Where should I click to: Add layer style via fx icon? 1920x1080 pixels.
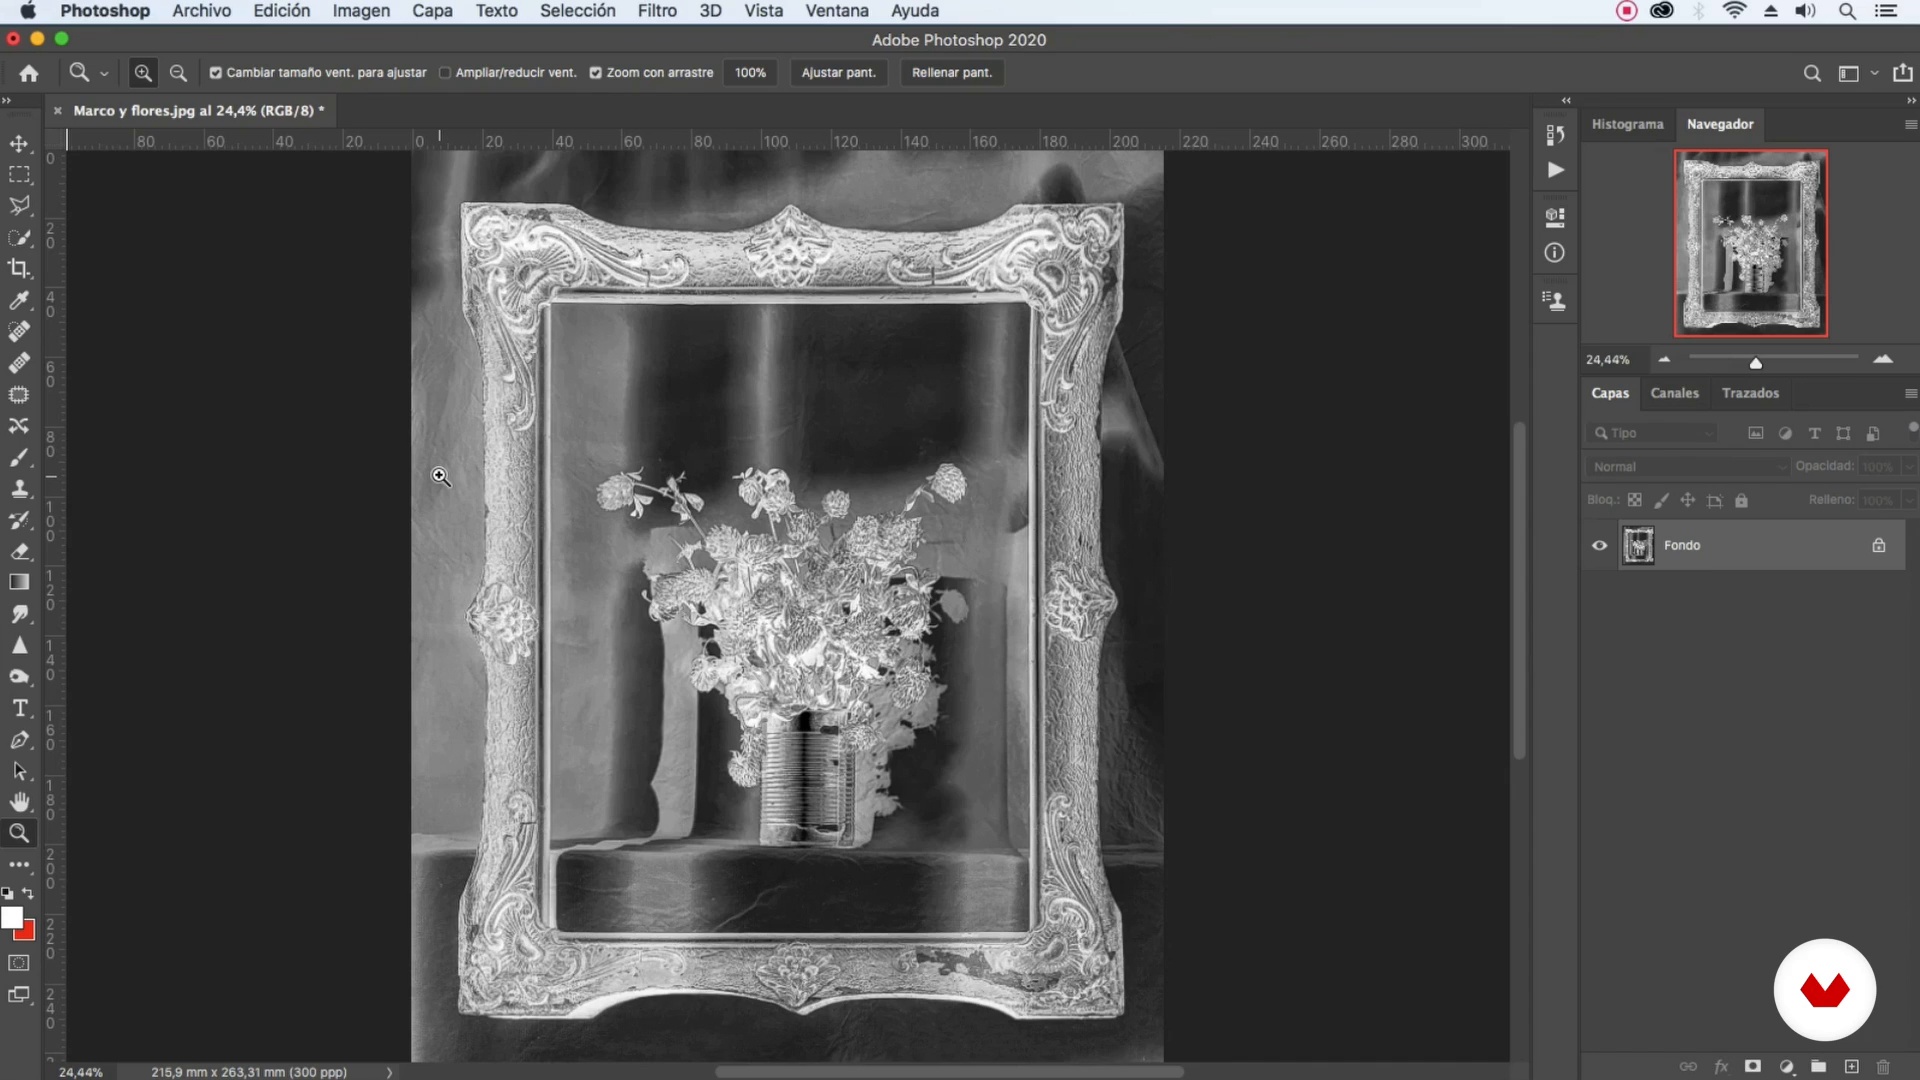[x=1721, y=1066]
